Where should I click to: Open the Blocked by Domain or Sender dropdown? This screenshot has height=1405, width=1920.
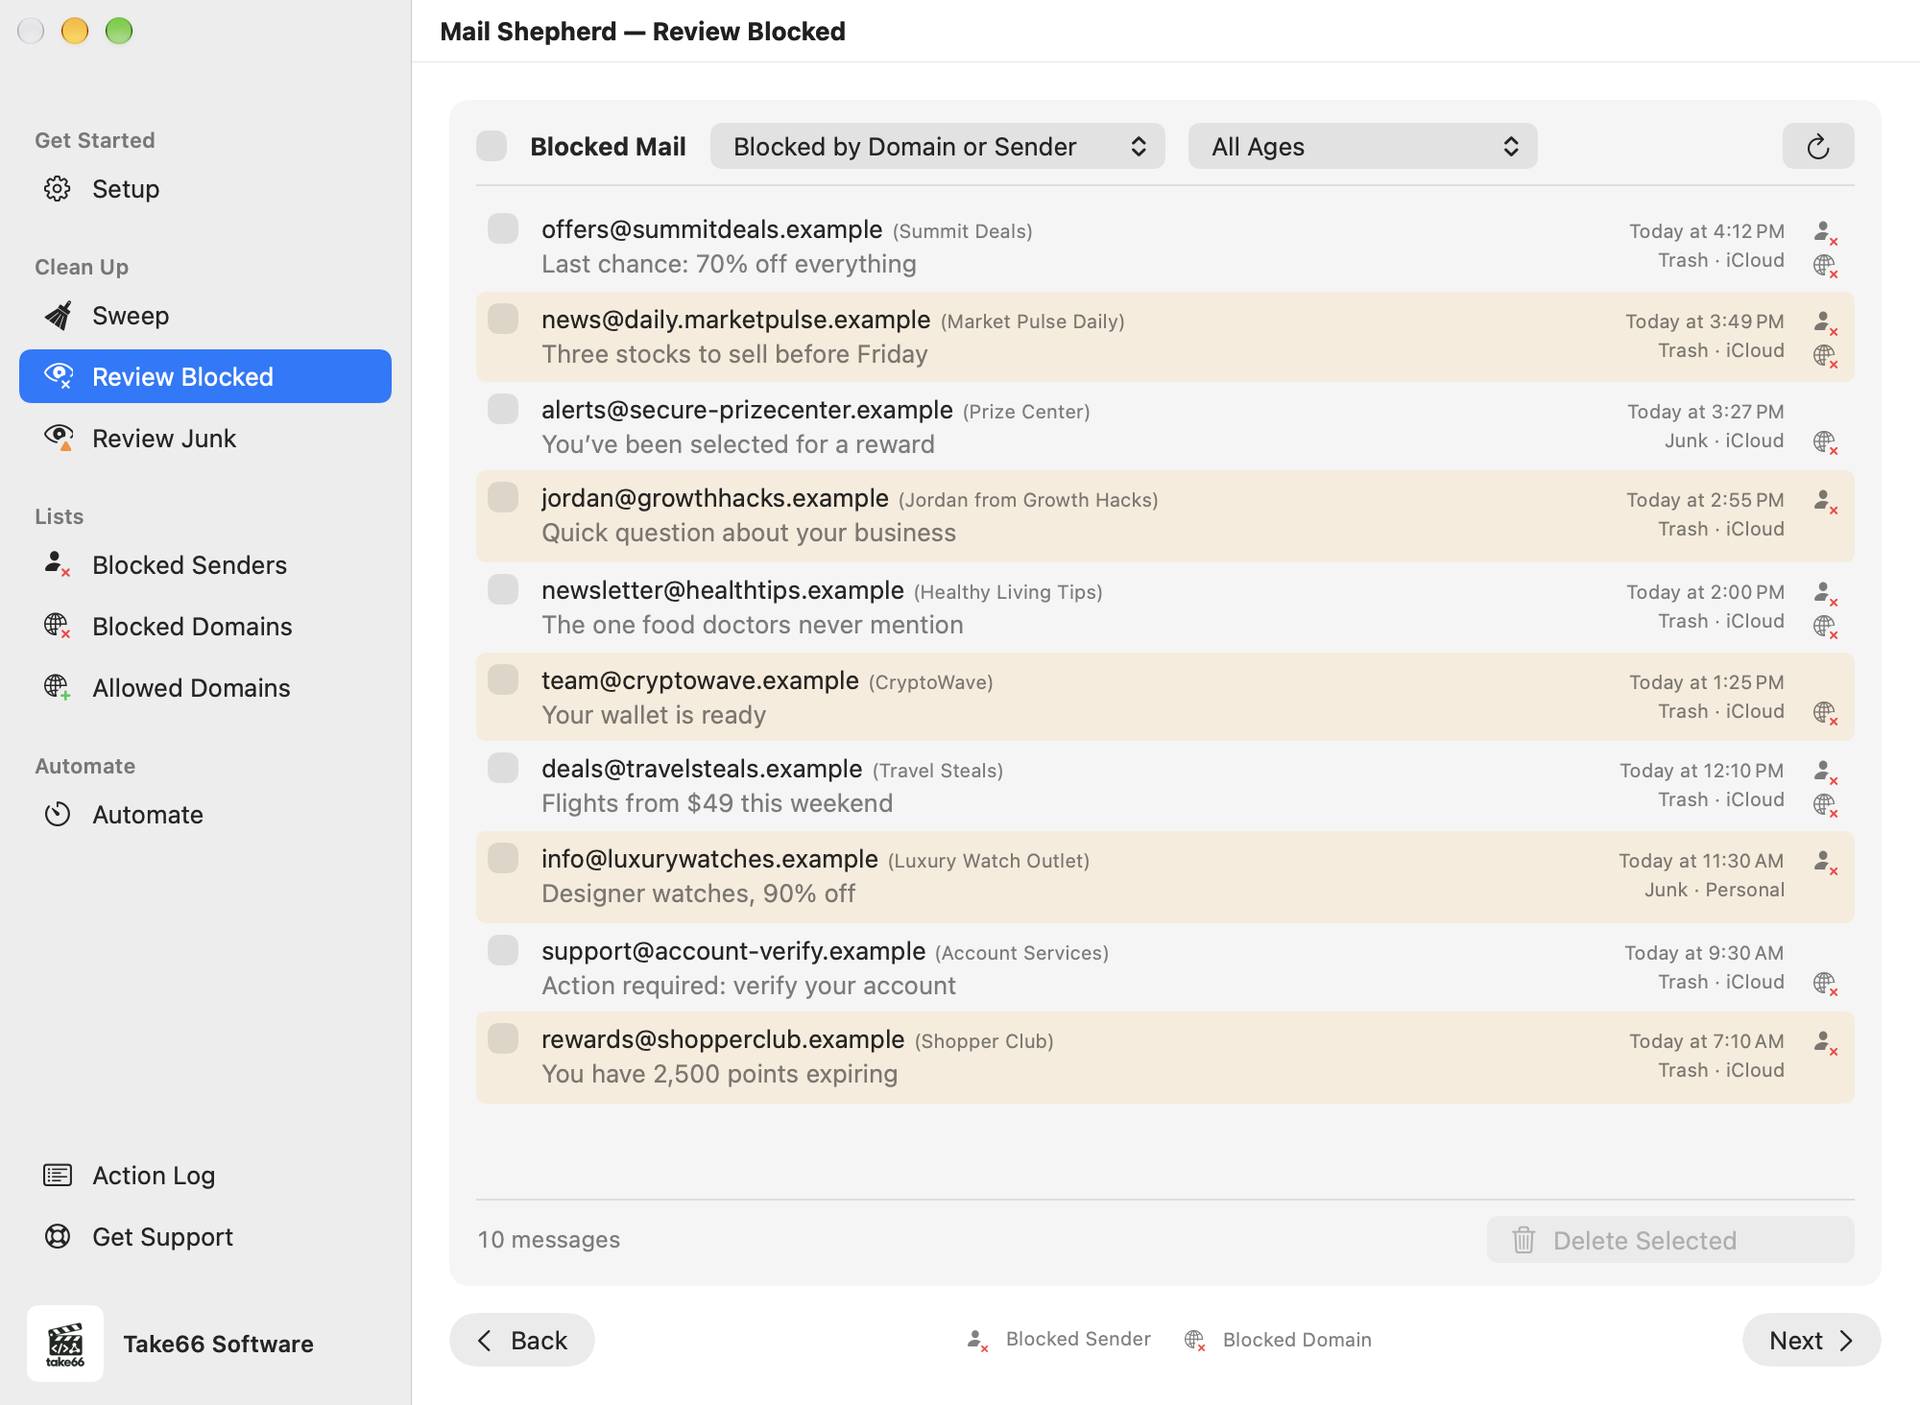pyautogui.click(x=937, y=147)
